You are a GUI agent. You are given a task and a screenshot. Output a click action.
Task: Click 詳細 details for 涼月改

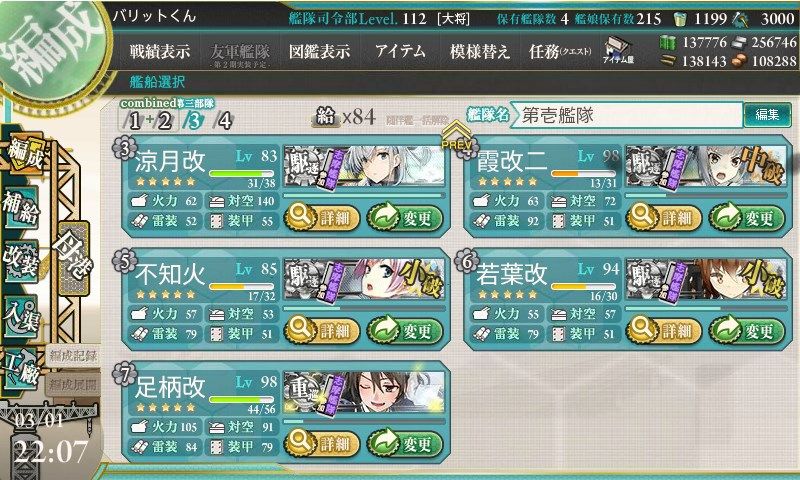point(322,218)
